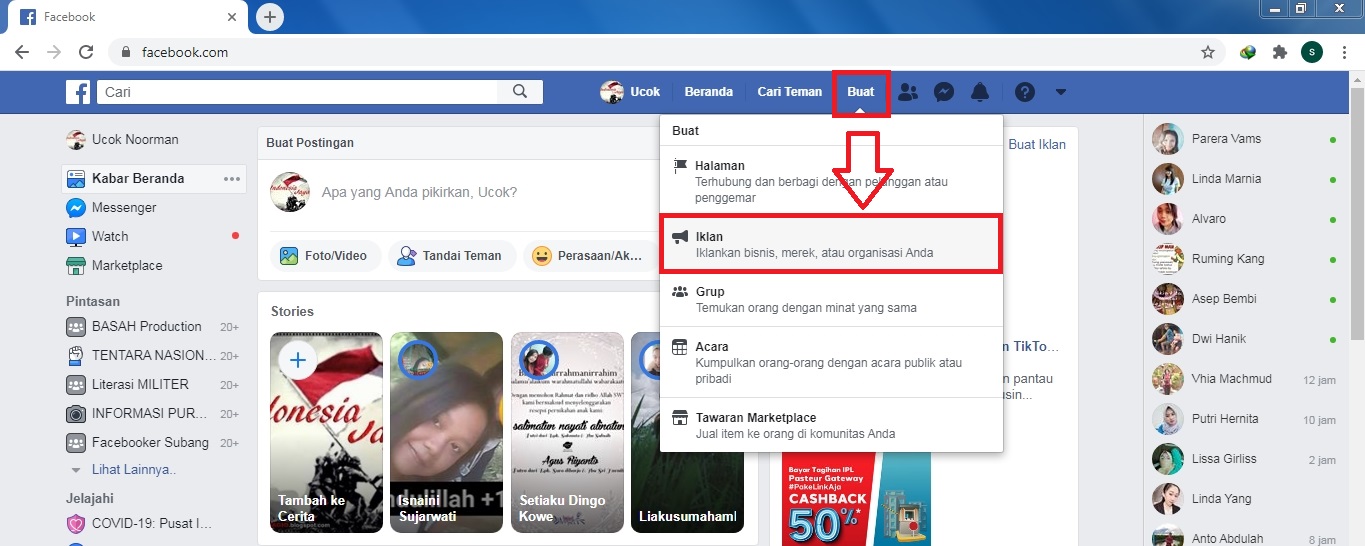Click Ucok profile picture in top bar
The height and width of the screenshot is (546, 1365).
[612, 92]
